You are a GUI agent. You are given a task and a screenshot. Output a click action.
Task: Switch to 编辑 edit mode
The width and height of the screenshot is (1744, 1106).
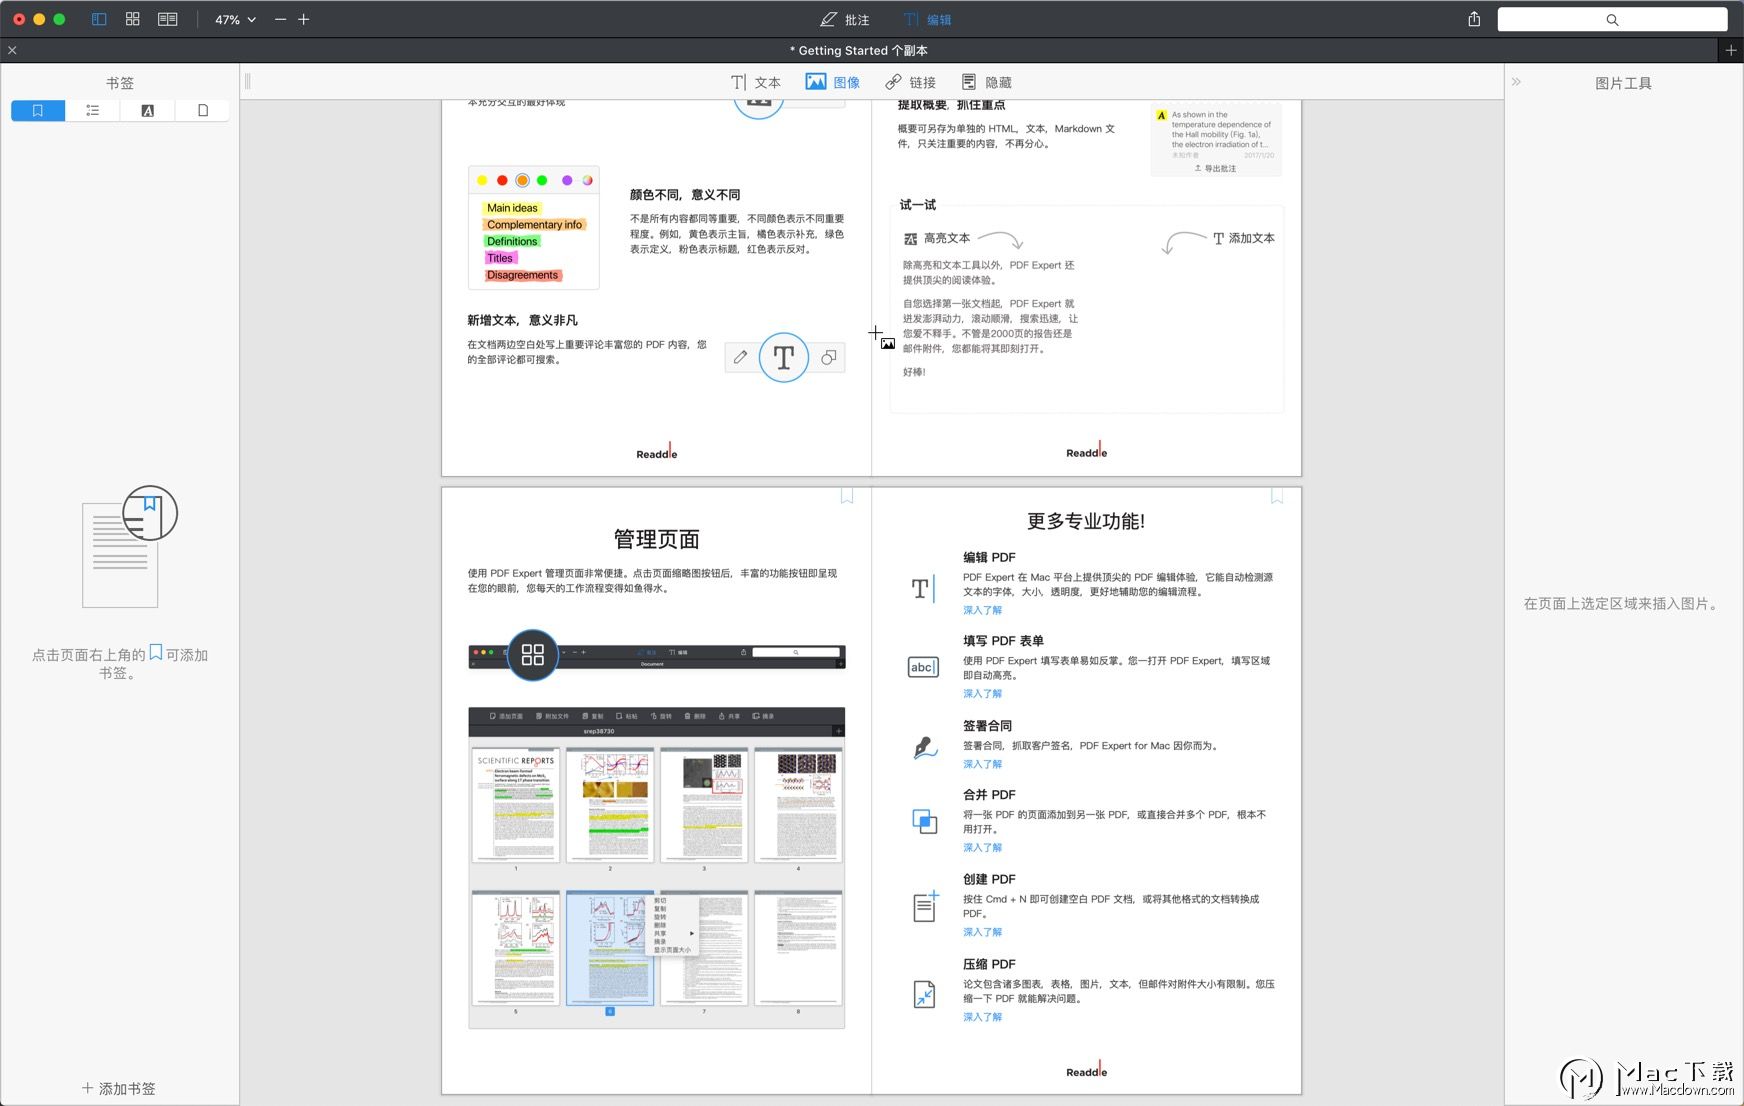pyautogui.click(x=928, y=20)
